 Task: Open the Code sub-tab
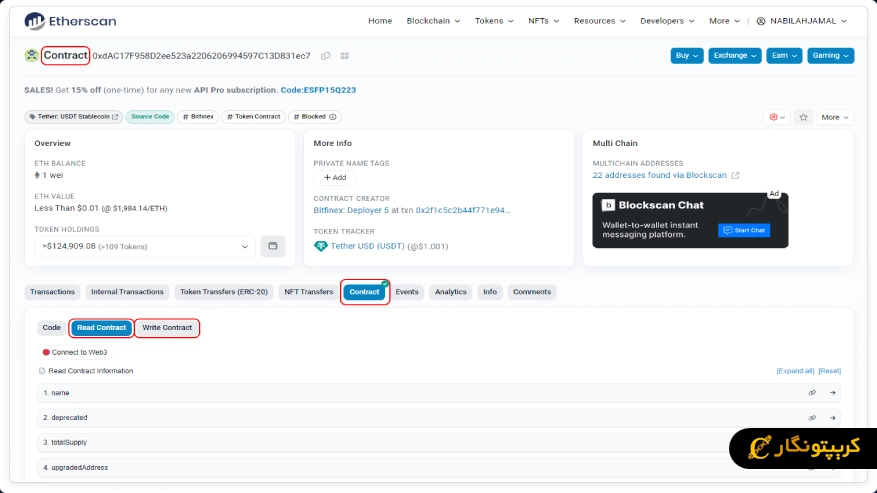click(51, 327)
